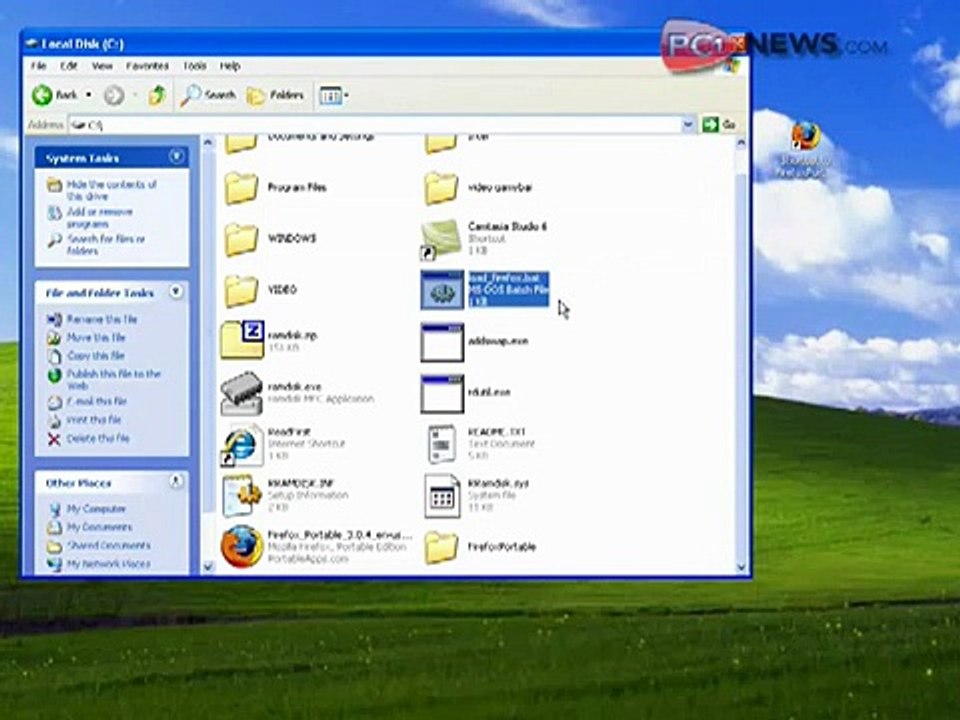Viewport: 960px width, 720px height.
Task: Click the Forward arrow button
Action: 114,95
